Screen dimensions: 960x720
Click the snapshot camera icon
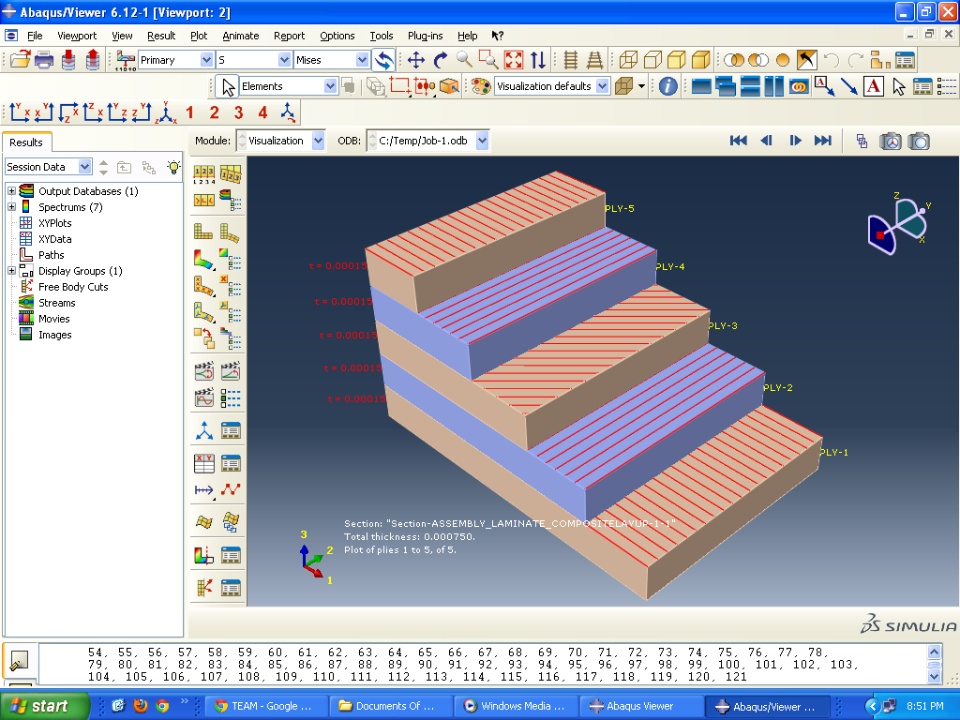coord(919,141)
